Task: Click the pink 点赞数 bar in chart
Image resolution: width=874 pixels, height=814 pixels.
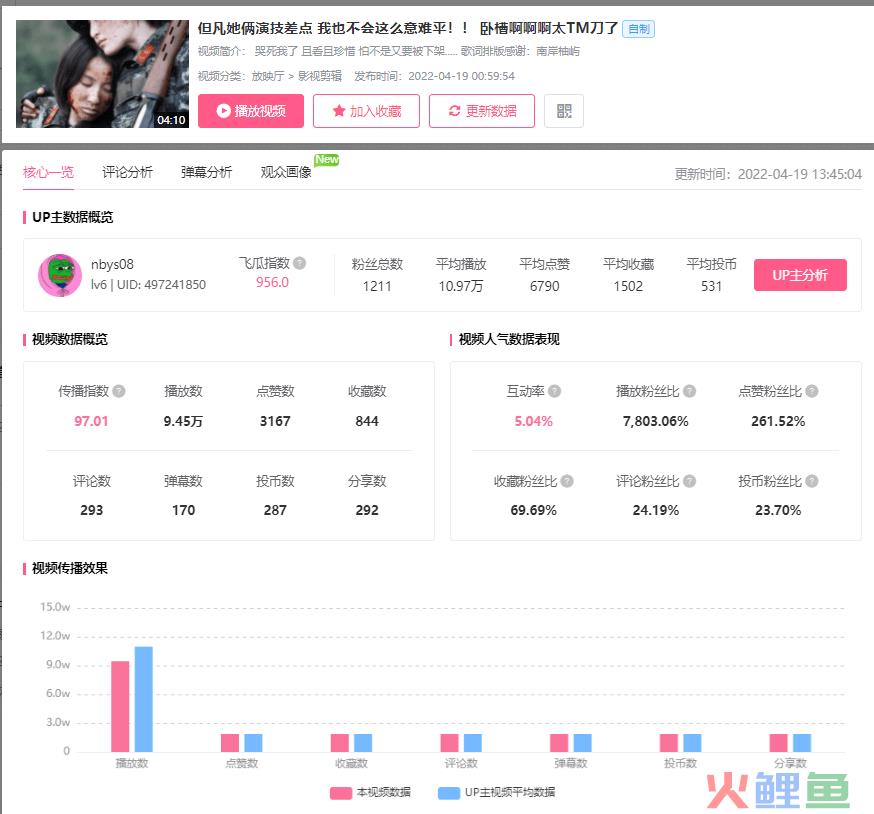Action: pos(230,743)
